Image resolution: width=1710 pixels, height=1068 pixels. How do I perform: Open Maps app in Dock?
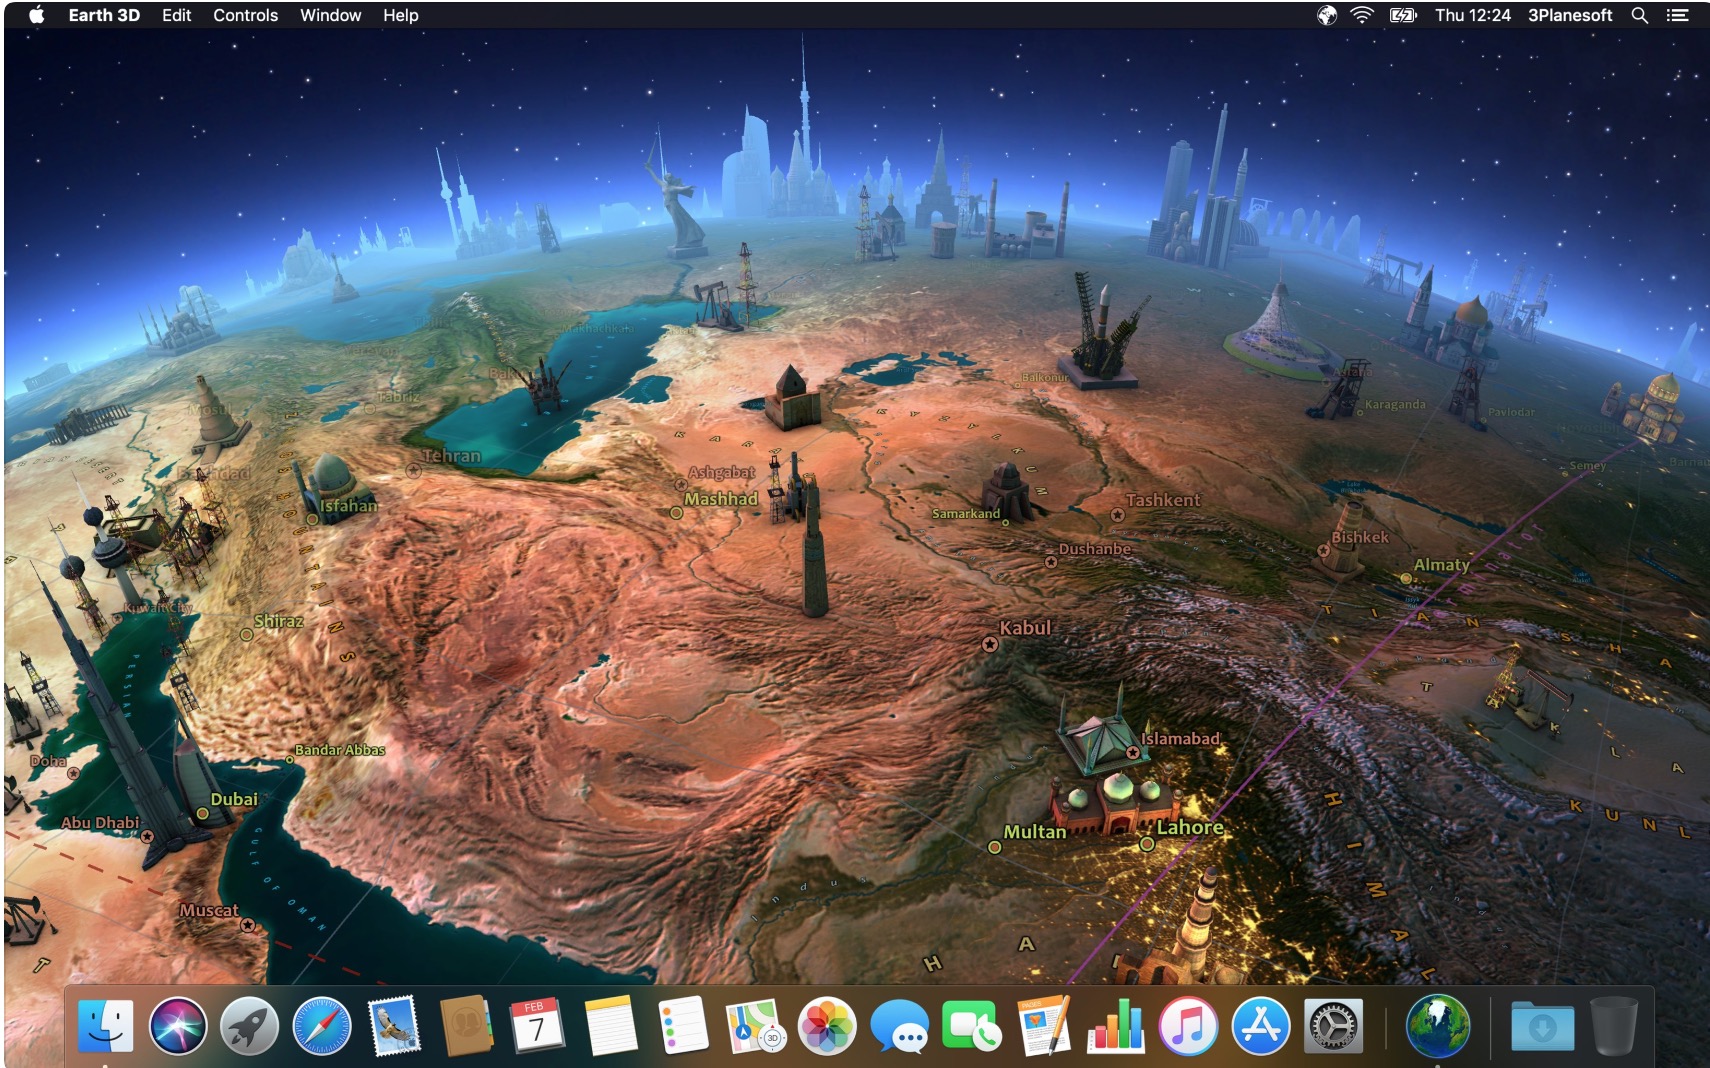755,1026
